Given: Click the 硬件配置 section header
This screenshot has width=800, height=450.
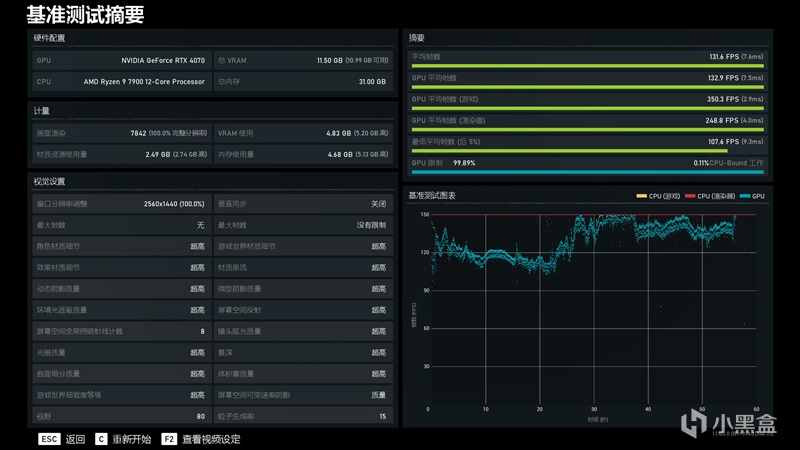Looking at the screenshot, I should 49,38.
